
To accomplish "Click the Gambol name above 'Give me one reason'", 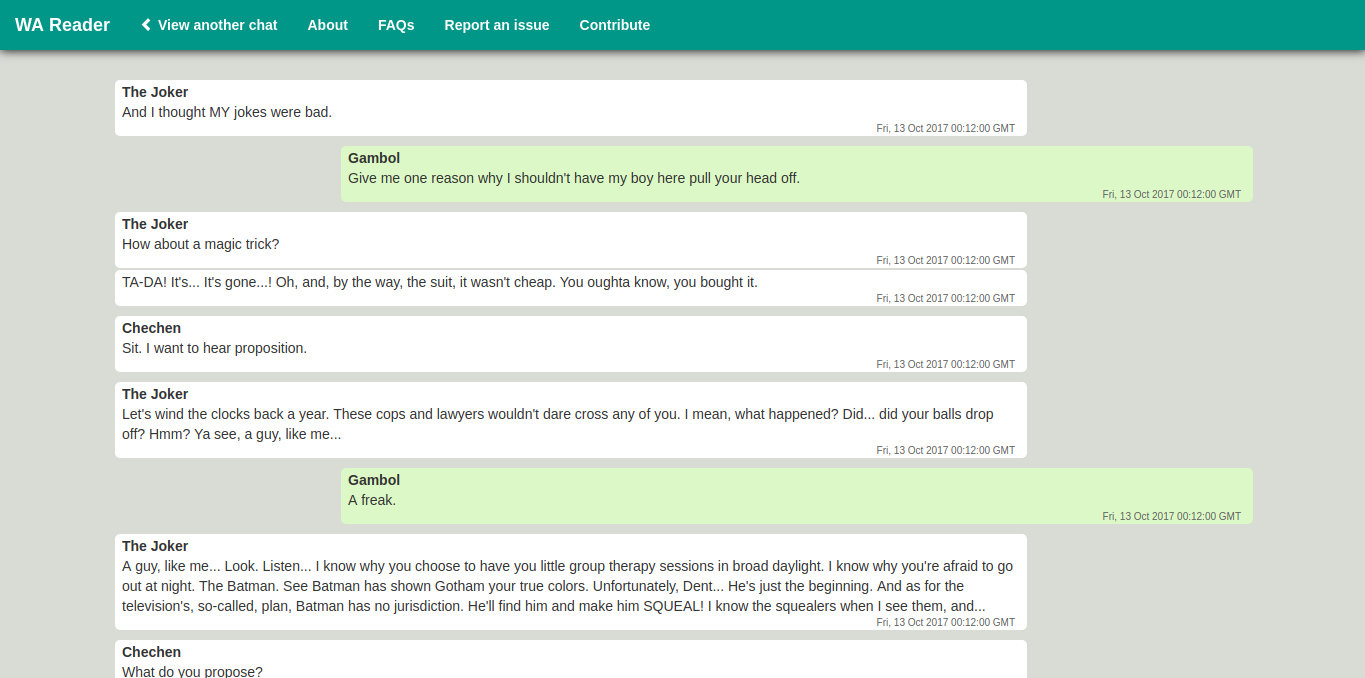I will click(374, 158).
